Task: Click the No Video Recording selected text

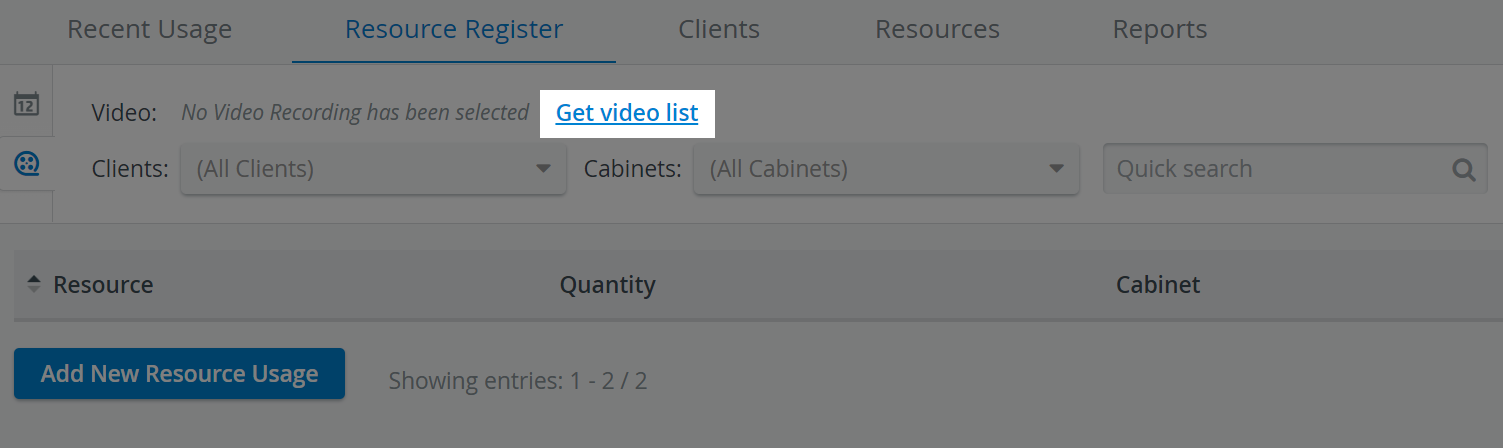Action: click(355, 112)
